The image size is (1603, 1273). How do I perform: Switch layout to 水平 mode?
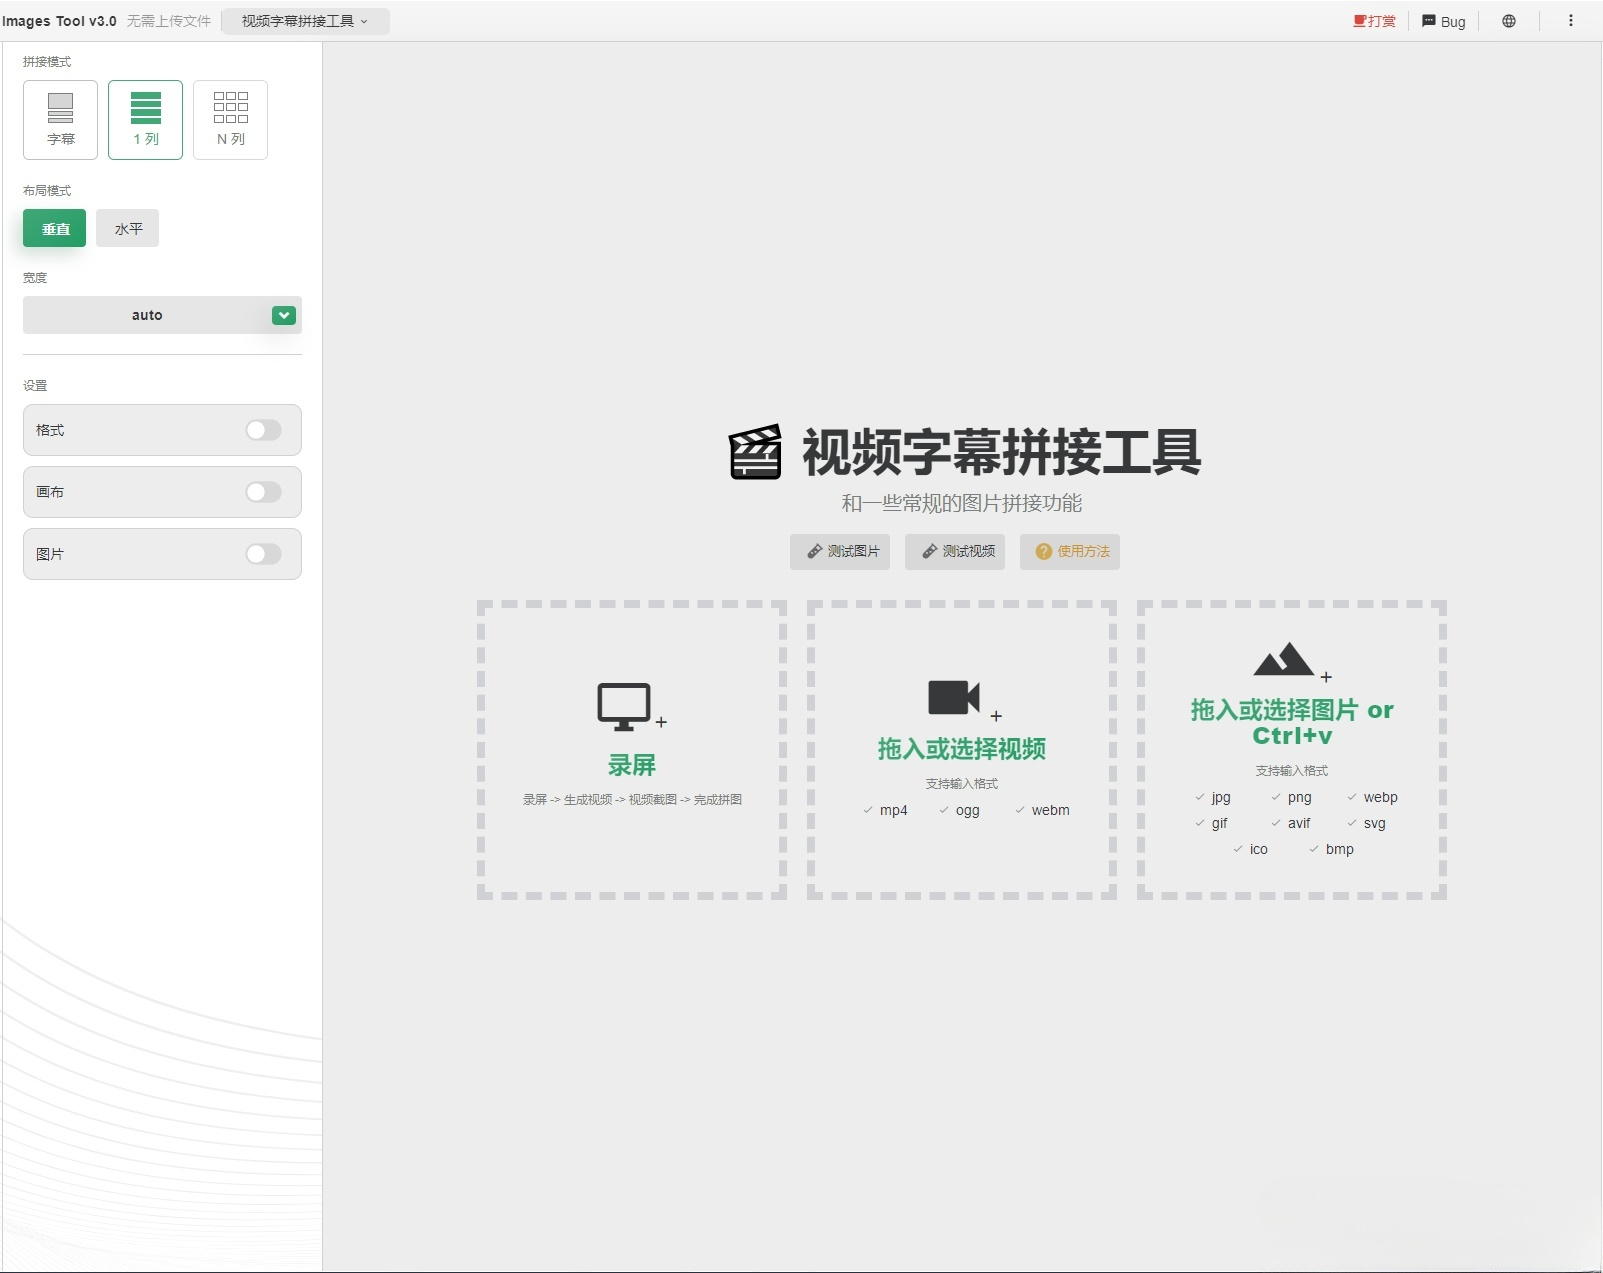click(x=127, y=227)
